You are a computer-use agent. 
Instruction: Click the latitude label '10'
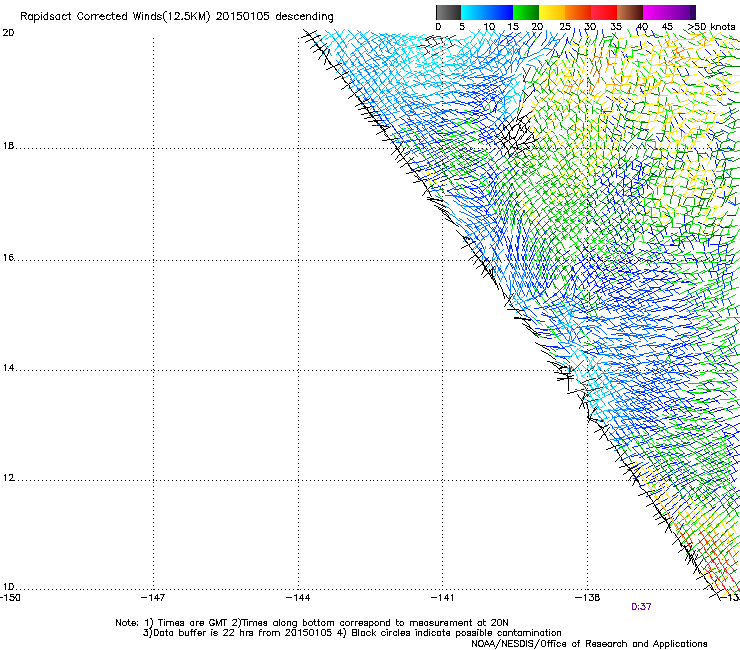click(8, 587)
